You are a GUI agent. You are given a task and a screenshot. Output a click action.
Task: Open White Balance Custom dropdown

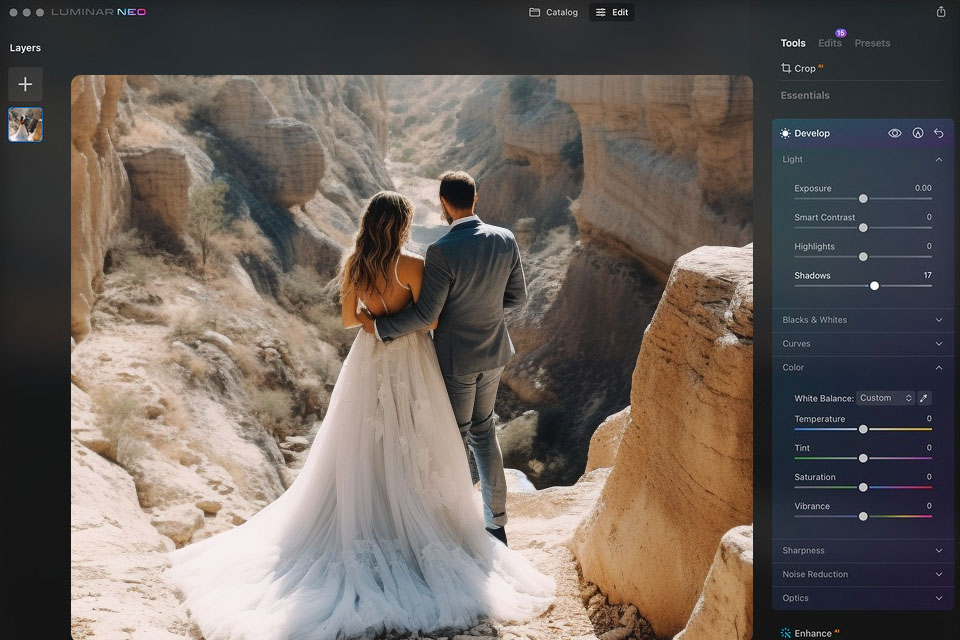(885, 398)
